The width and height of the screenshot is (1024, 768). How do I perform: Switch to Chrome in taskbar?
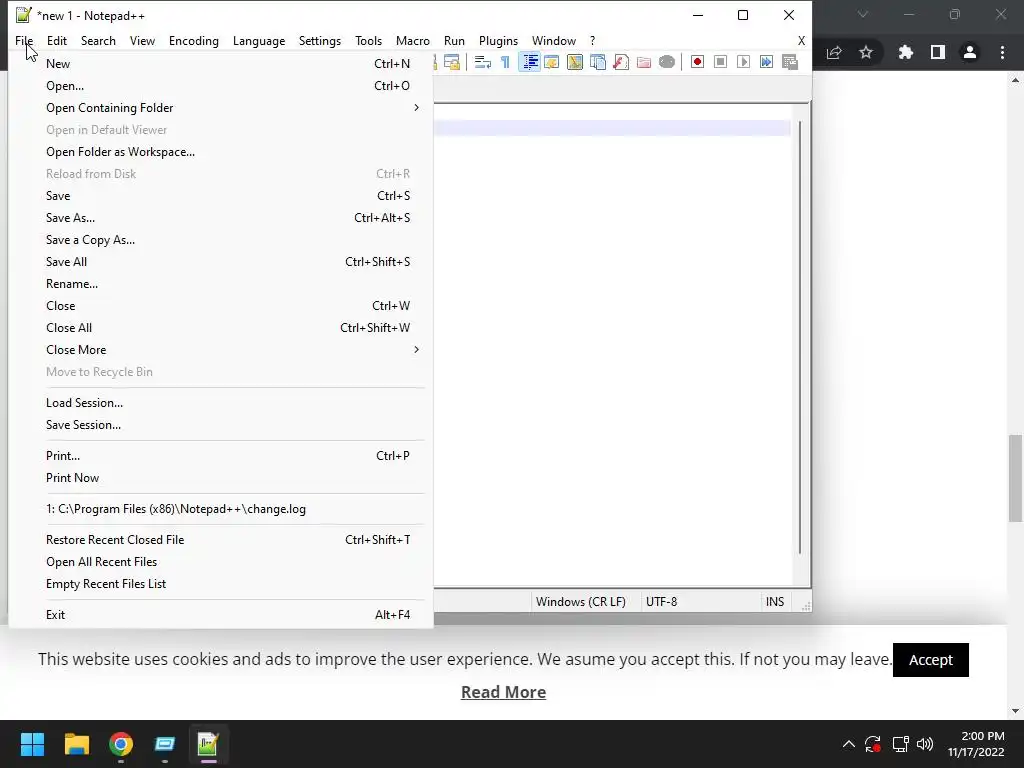[121, 744]
